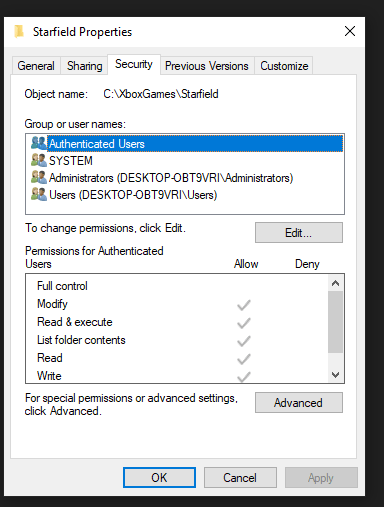Screen dimensions: 384x507
Task: Click the Modify allow checkmark
Action: point(244,305)
